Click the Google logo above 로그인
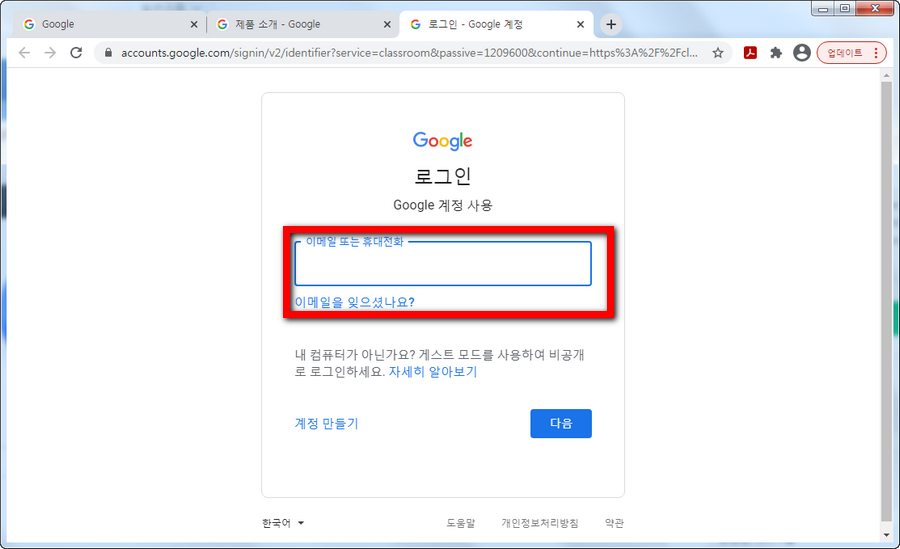Viewport: 900px width, 549px height. click(443, 140)
